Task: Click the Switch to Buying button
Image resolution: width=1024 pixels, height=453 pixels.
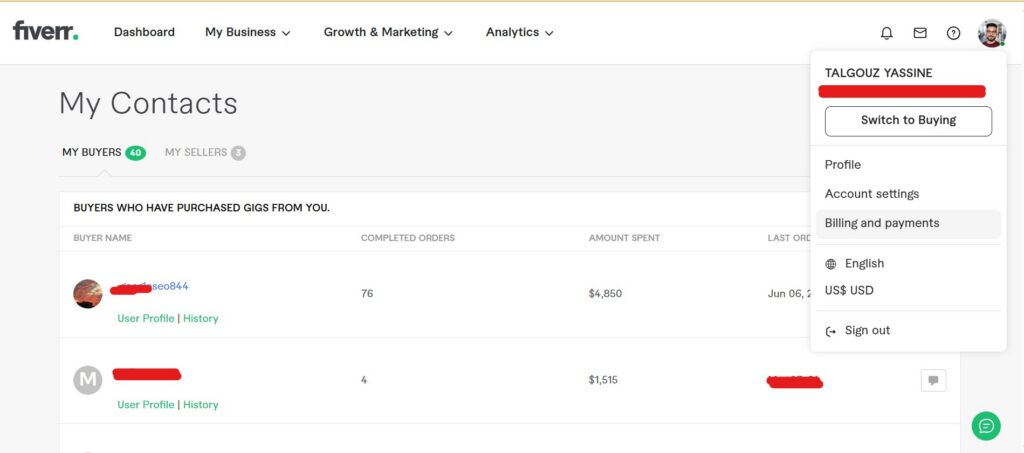Action: (908, 121)
